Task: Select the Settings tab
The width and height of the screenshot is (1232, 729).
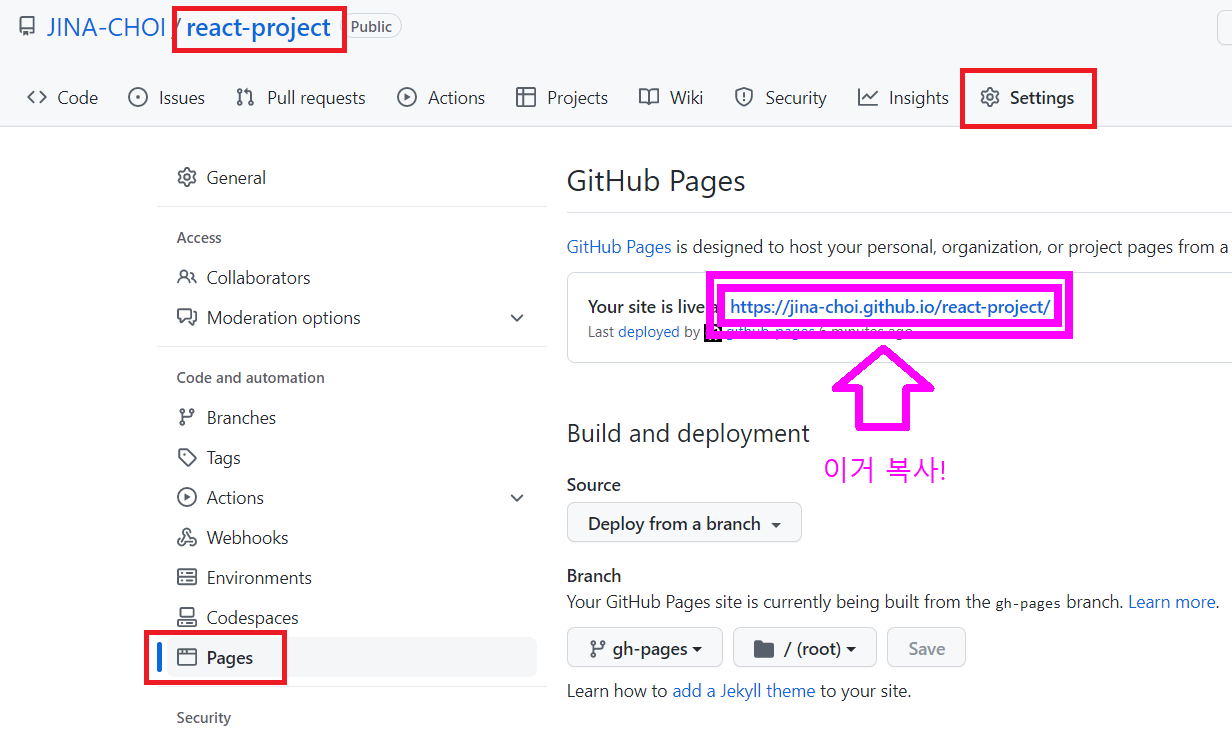Action: click(x=1027, y=97)
